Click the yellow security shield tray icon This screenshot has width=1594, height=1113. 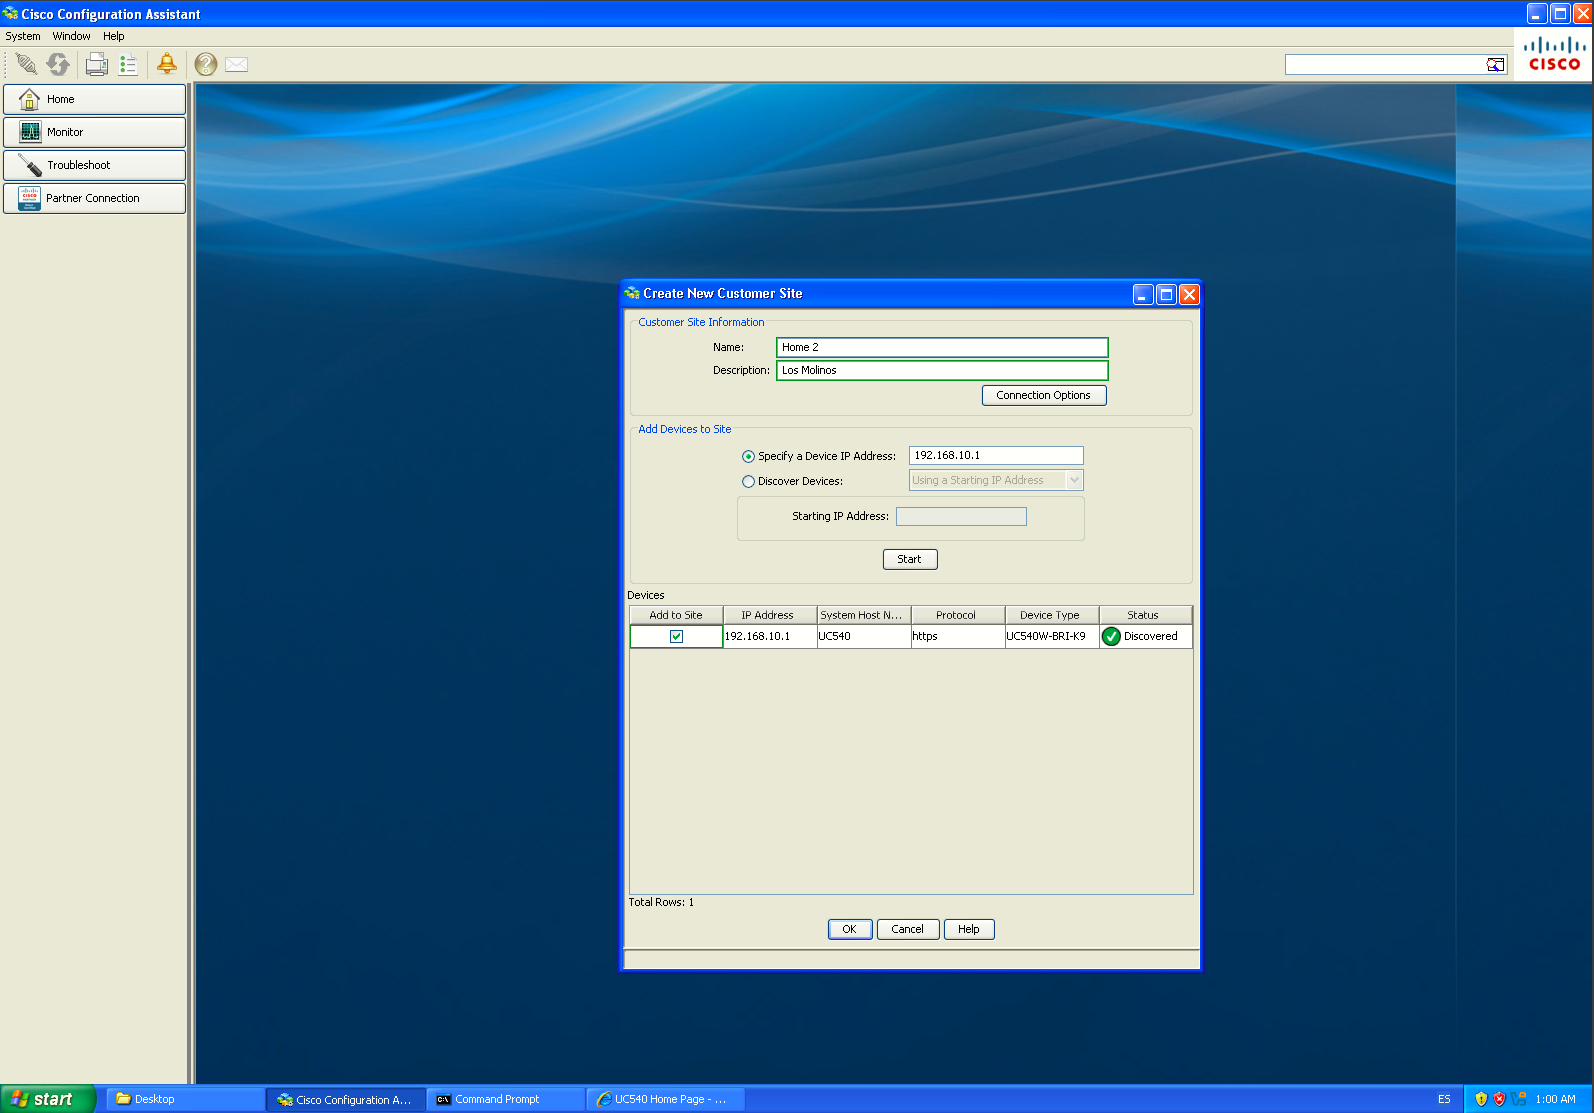(1481, 1099)
